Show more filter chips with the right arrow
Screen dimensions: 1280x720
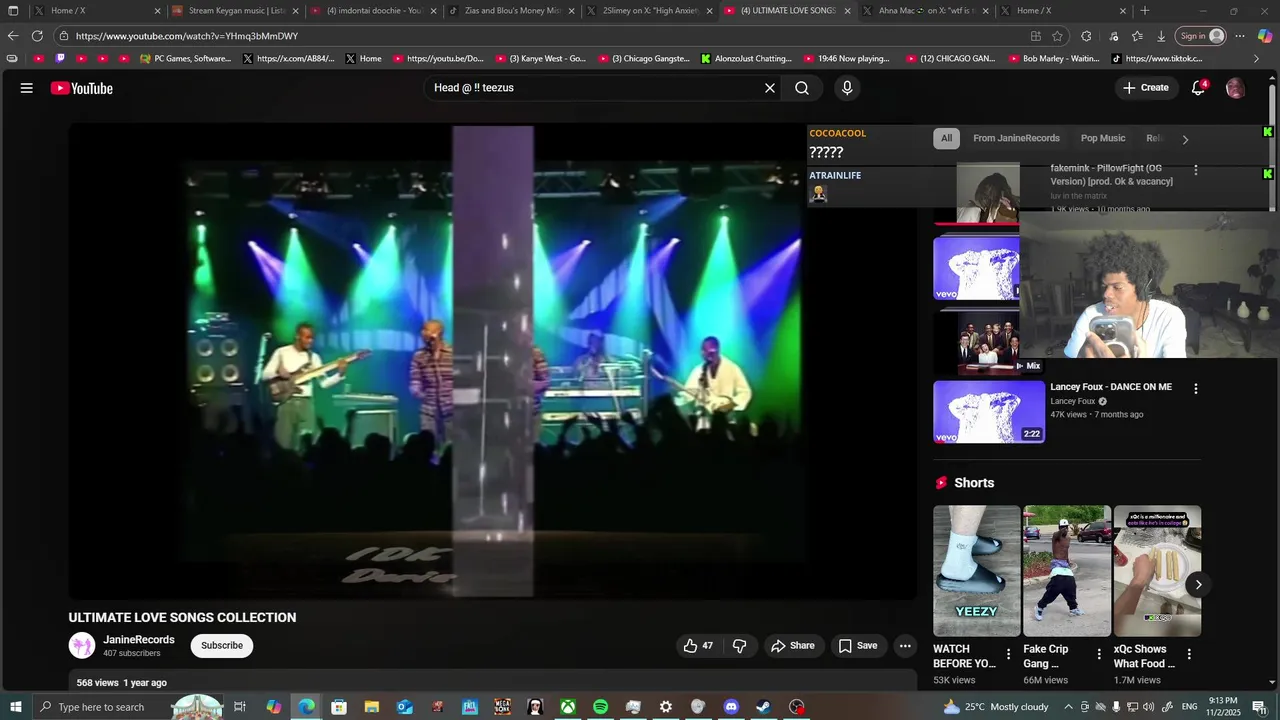(x=1185, y=139)
